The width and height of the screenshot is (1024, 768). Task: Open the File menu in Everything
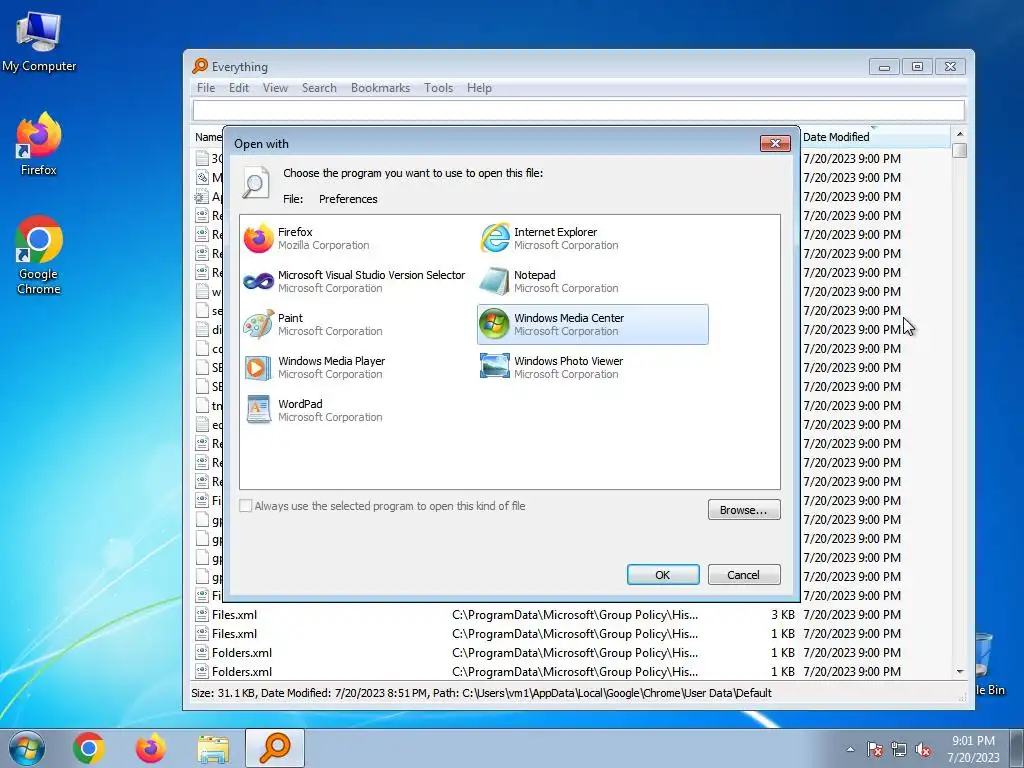(x=206, y=88)
